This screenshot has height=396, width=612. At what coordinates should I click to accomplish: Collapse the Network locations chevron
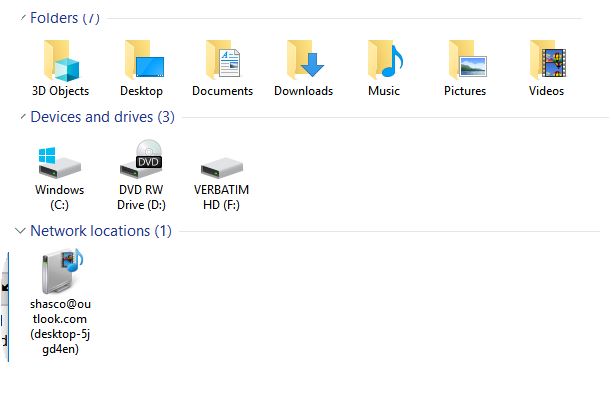(20, 231)
